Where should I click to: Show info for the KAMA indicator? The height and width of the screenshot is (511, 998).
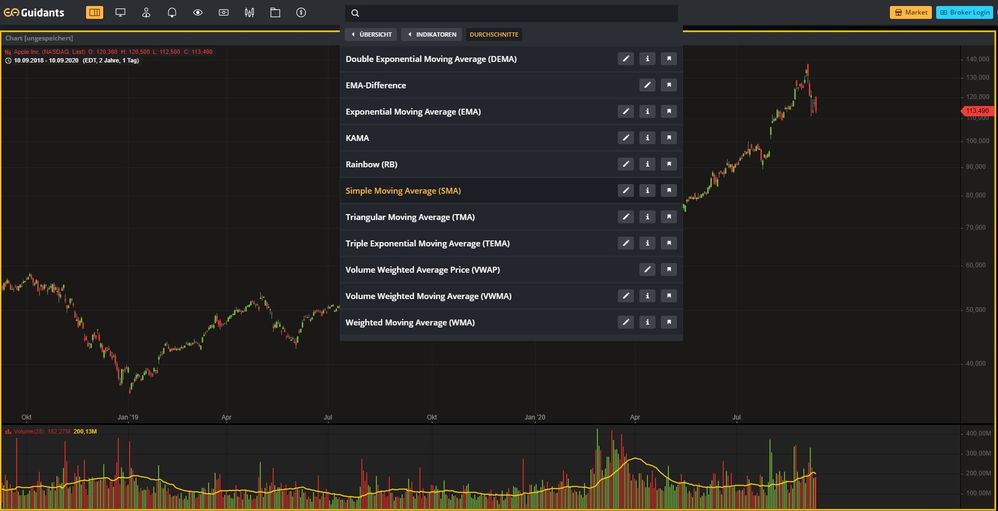(x=647, y=138)
